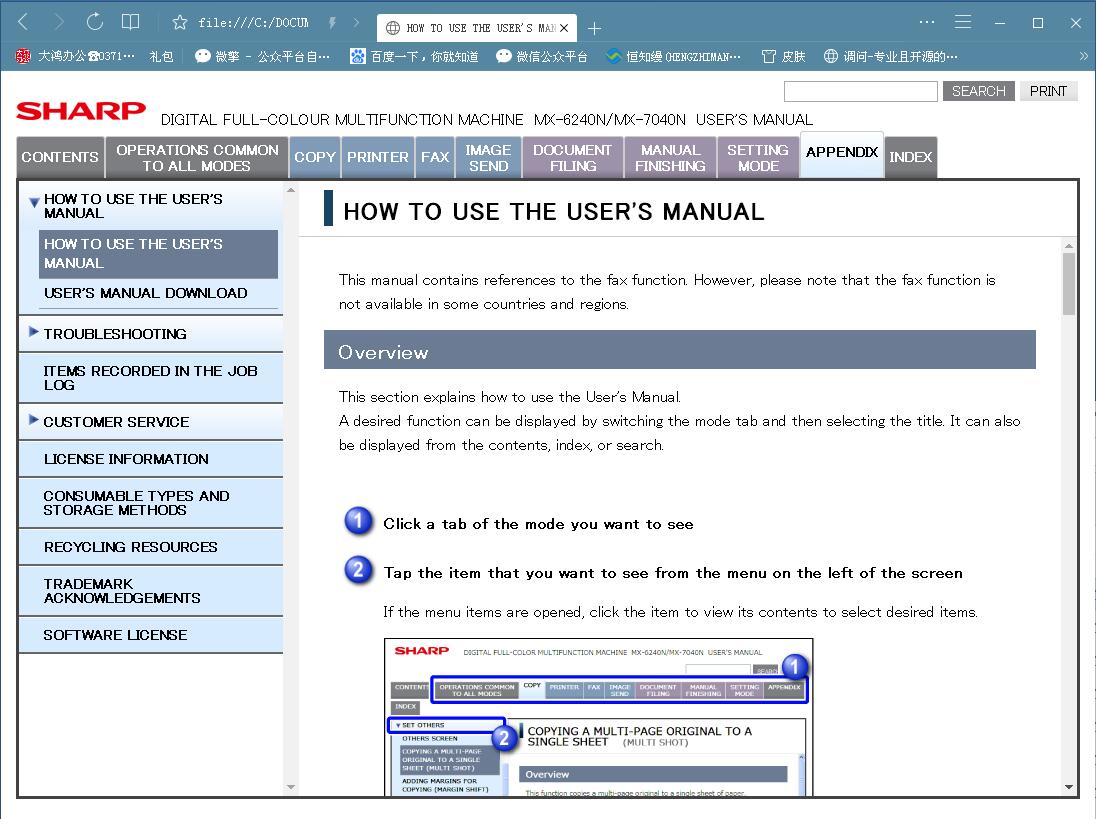Click the example manual screenshot image
1096x819 pixels.
click(x=598, y=717)
